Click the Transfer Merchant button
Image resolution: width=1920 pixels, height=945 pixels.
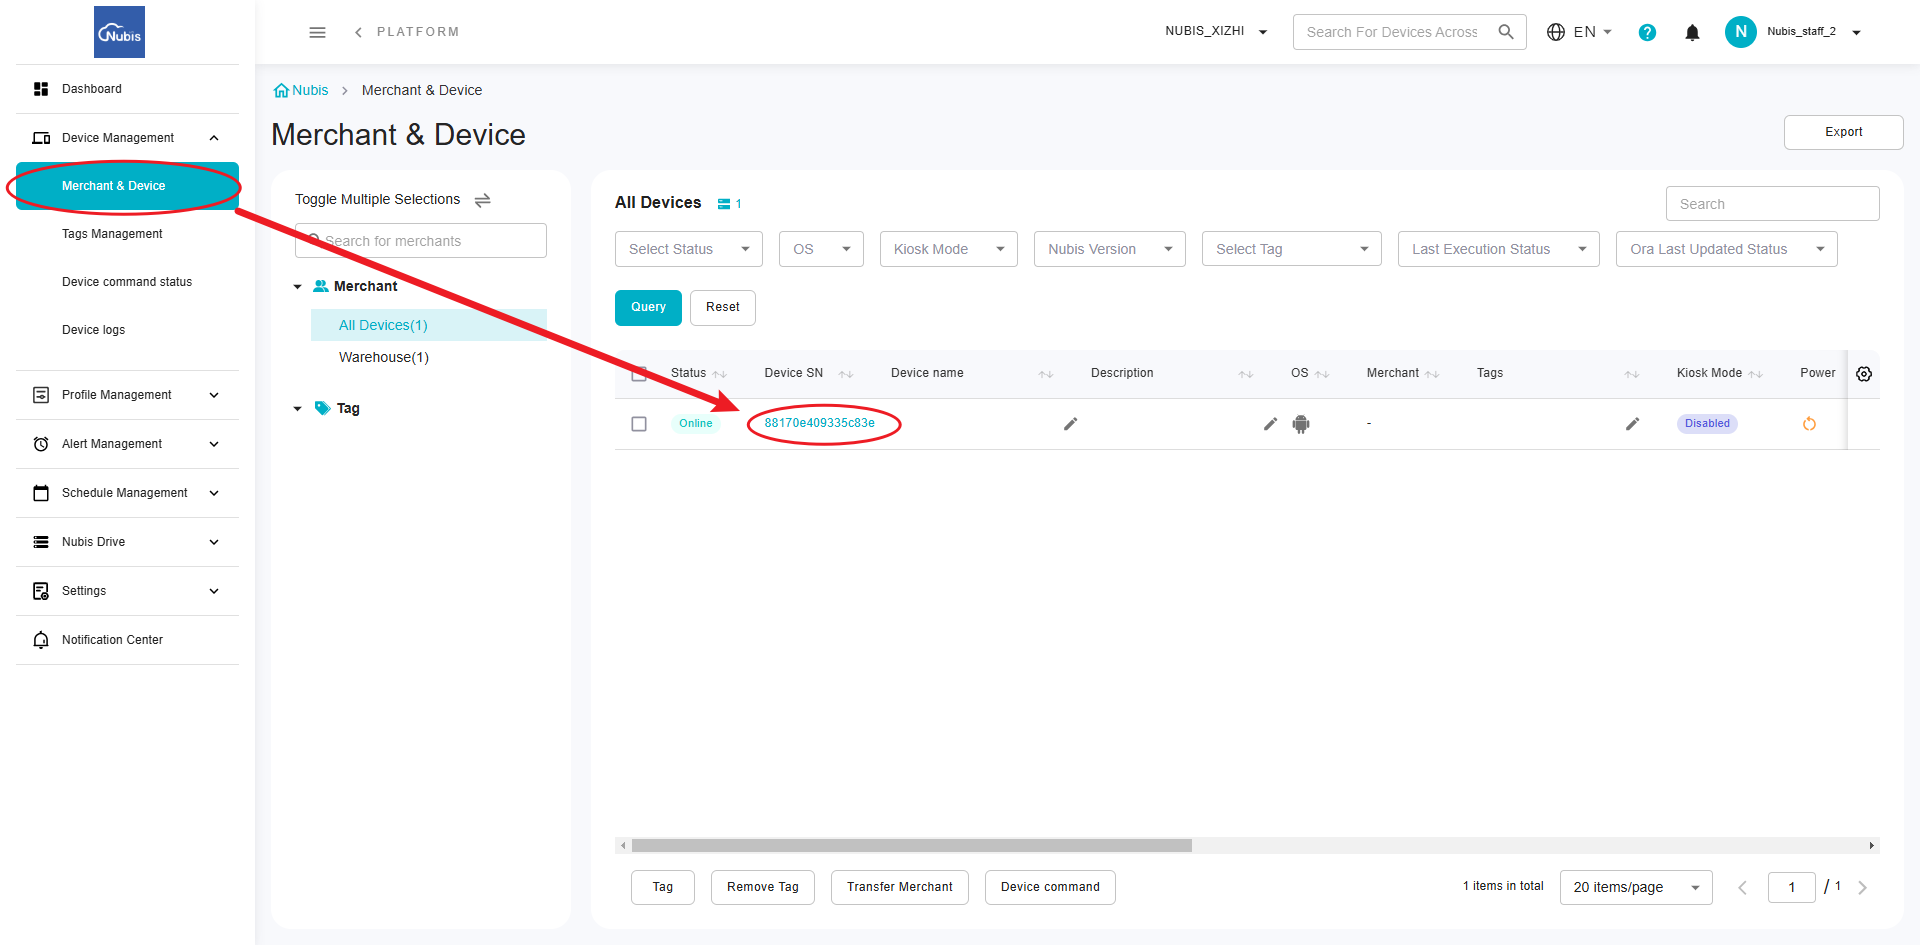(x=900, y=887)
